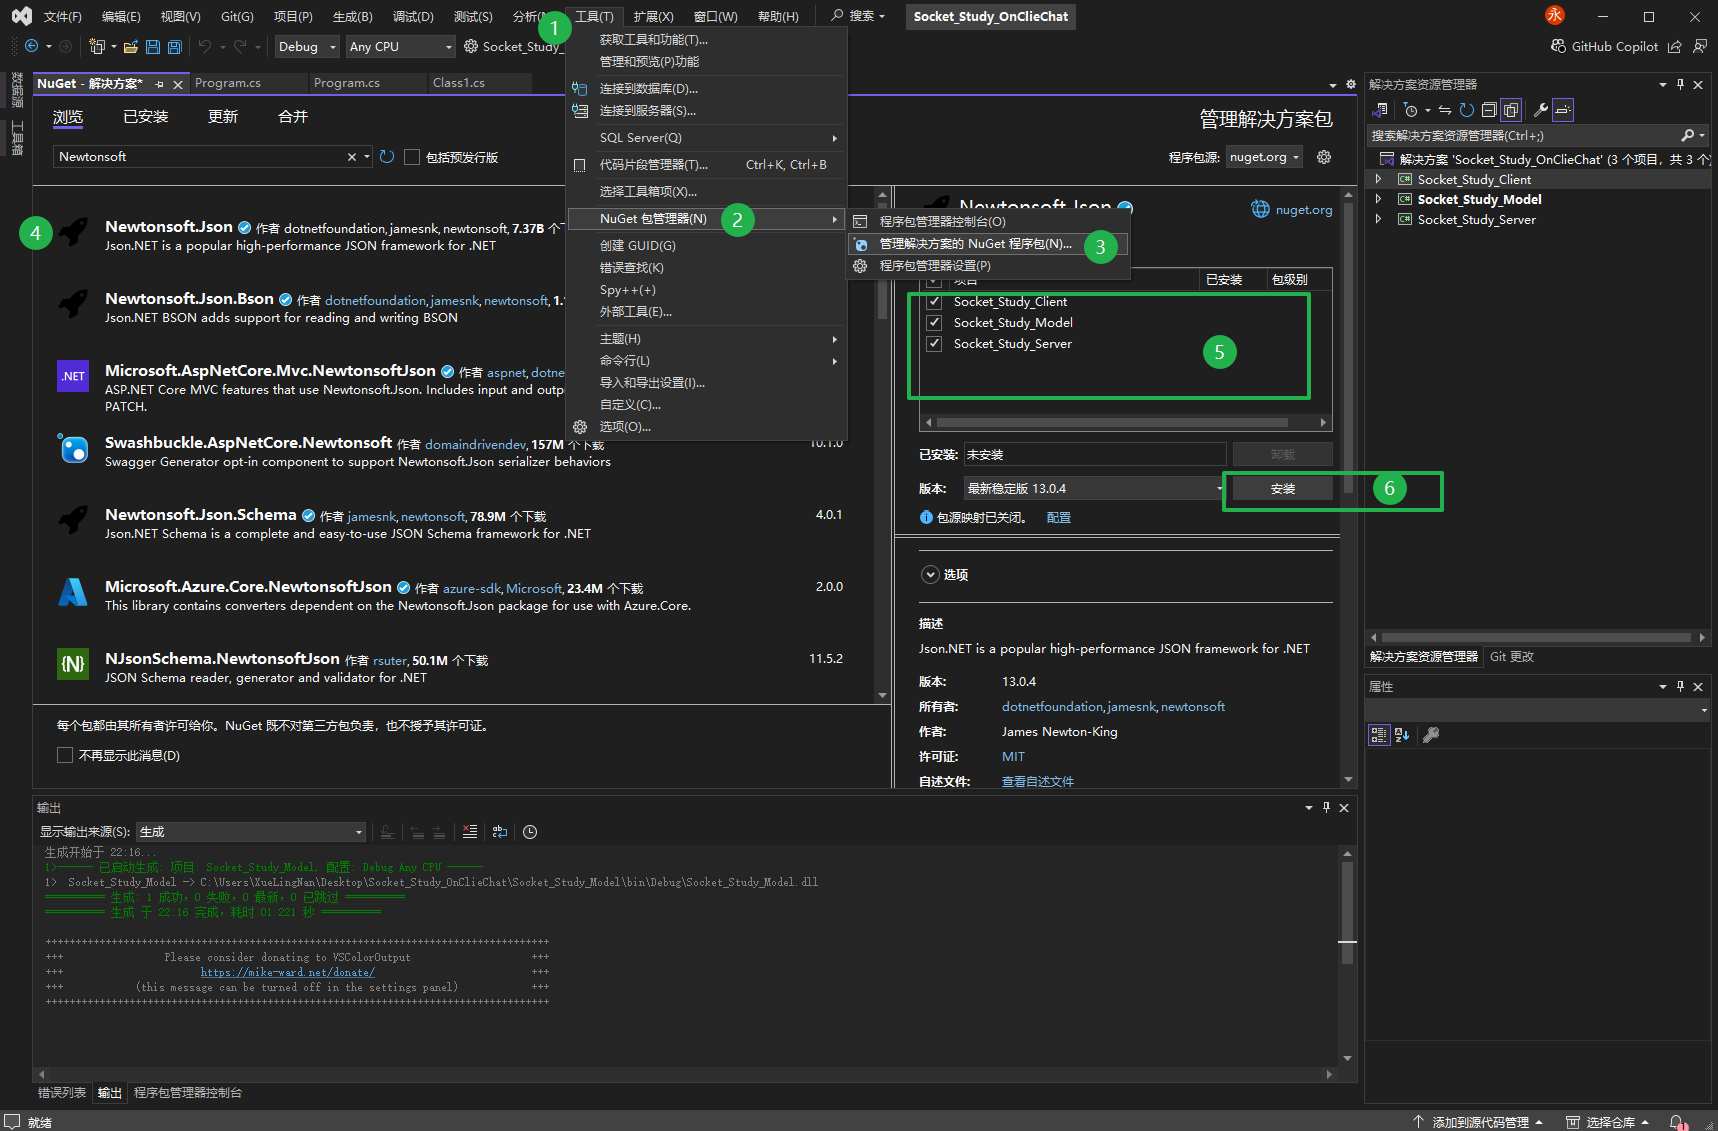
Task: Switch to 已安装 NuGet tab
Action: click(146, 117)
